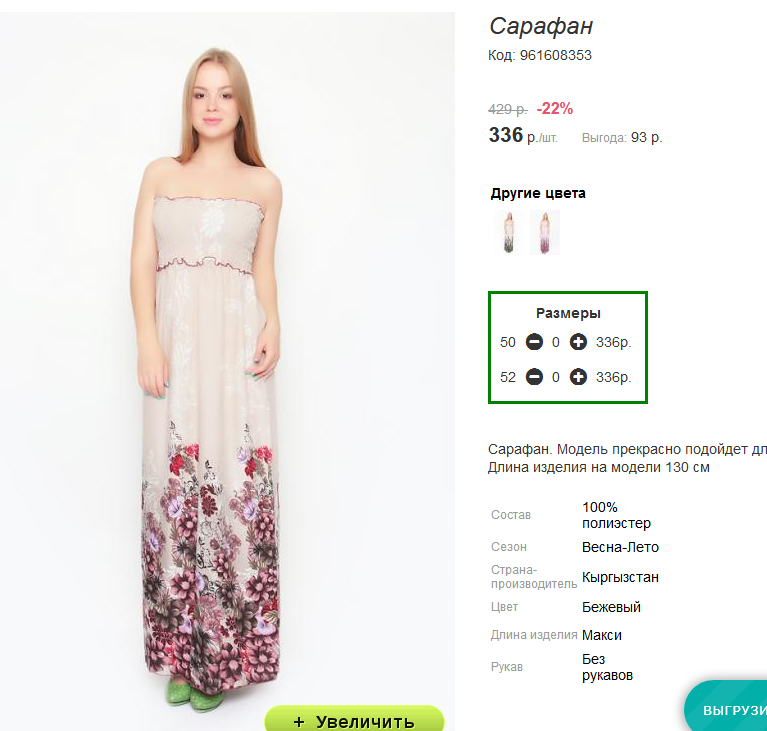Decrease quantity for size 52

coord(534,377)
